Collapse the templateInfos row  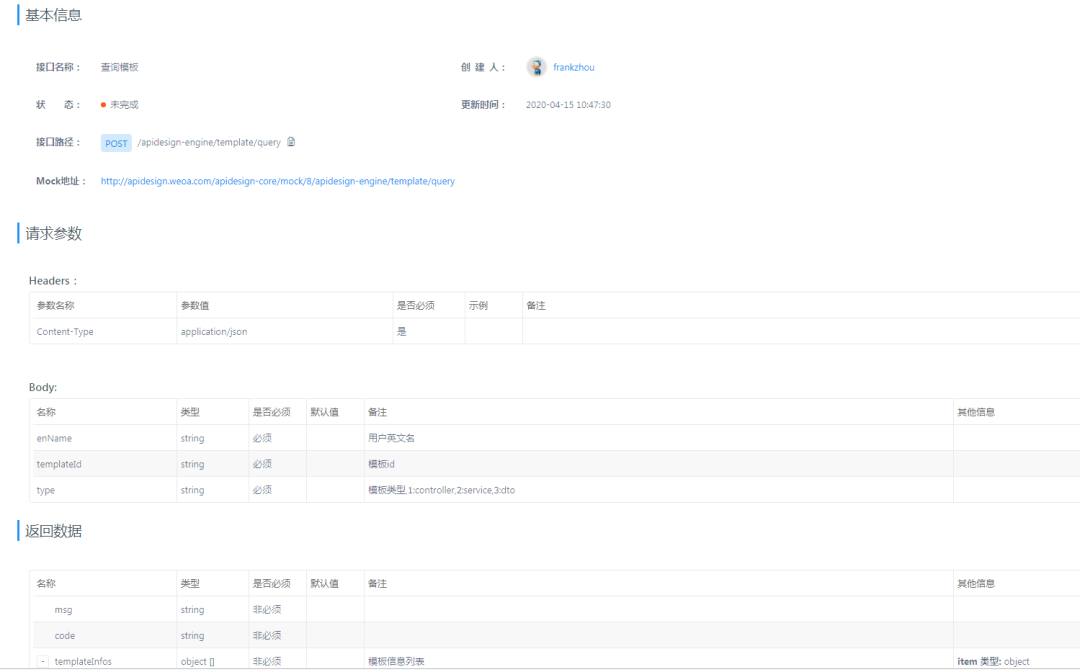(x=43, y=661)
